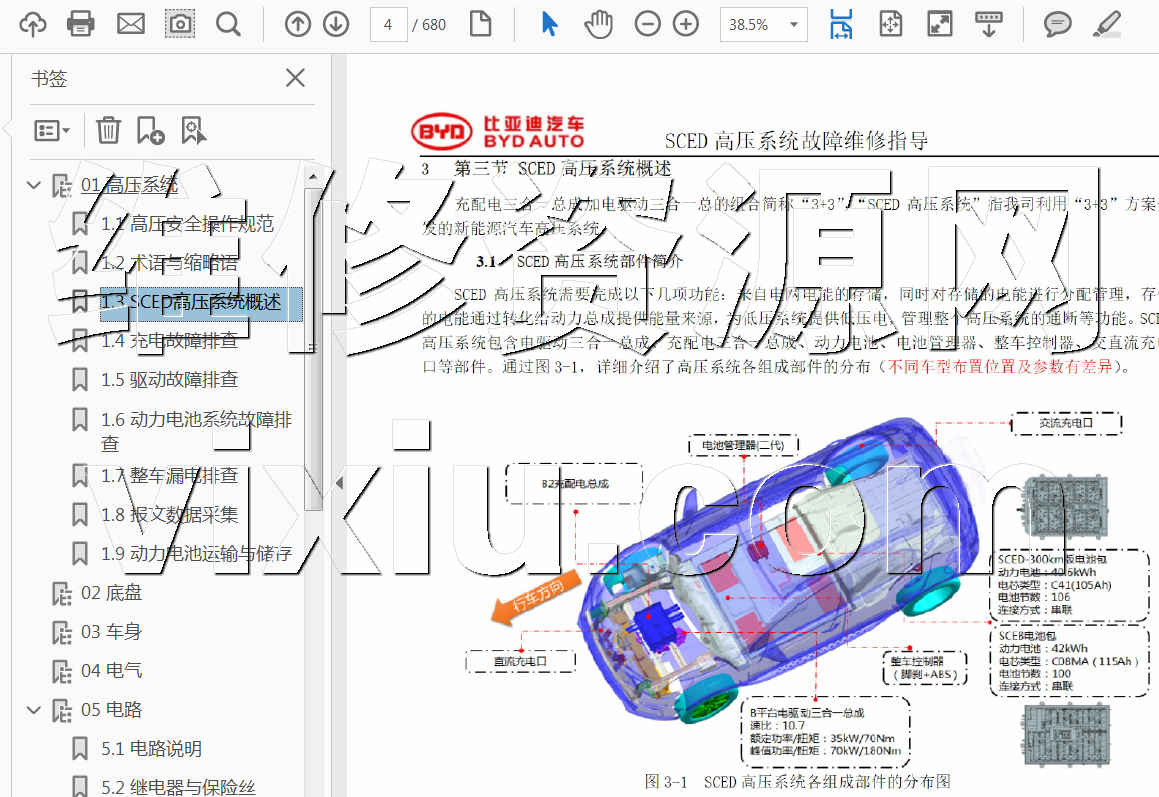Screen dimensions: 1159x797
Task: Click the page number input field
Action: tap(388, 25)
